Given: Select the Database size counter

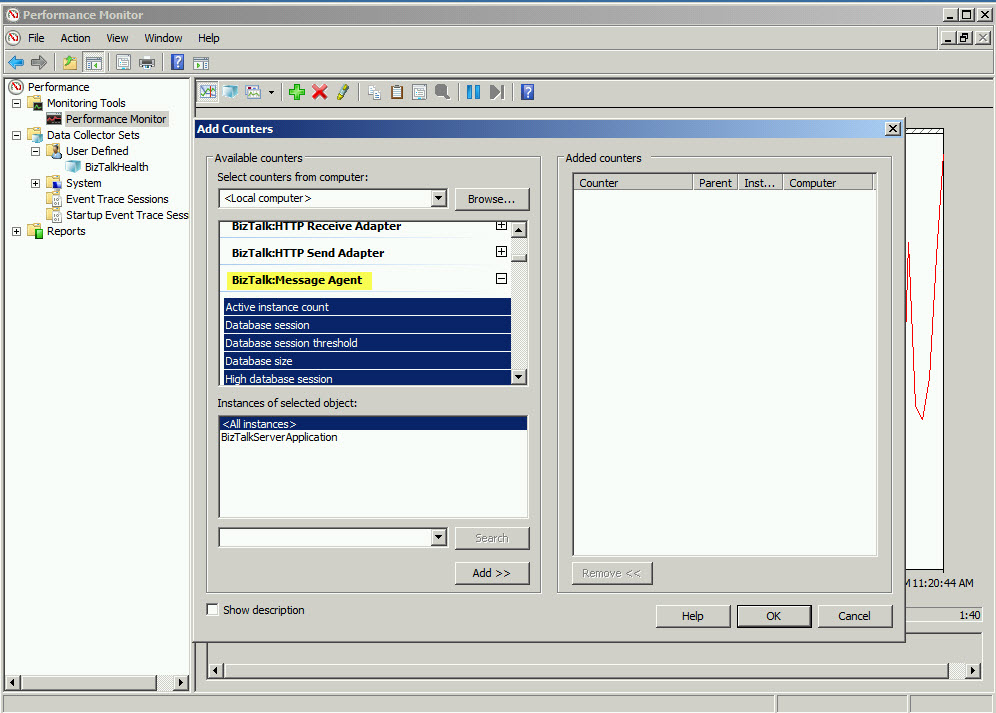Looking at the screenshot, I should click(x=367, y=361).
